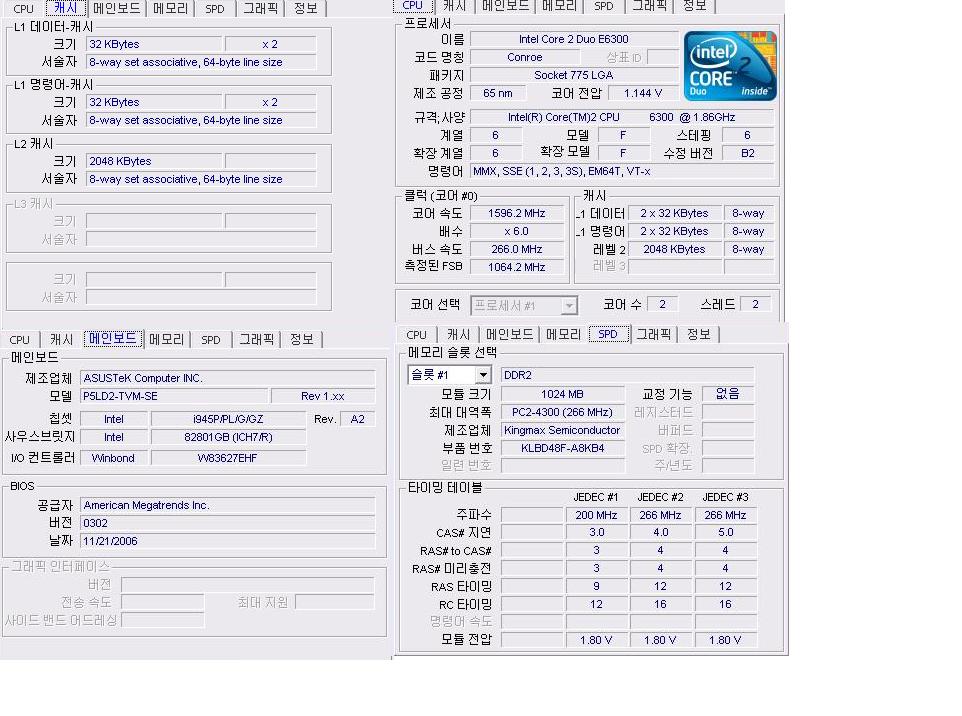Click the active 메인보드 tab in mainboard window
Image resolution: width=962 pixels, height=716 pixels.
pyautogui.click(x=113, y=339)
